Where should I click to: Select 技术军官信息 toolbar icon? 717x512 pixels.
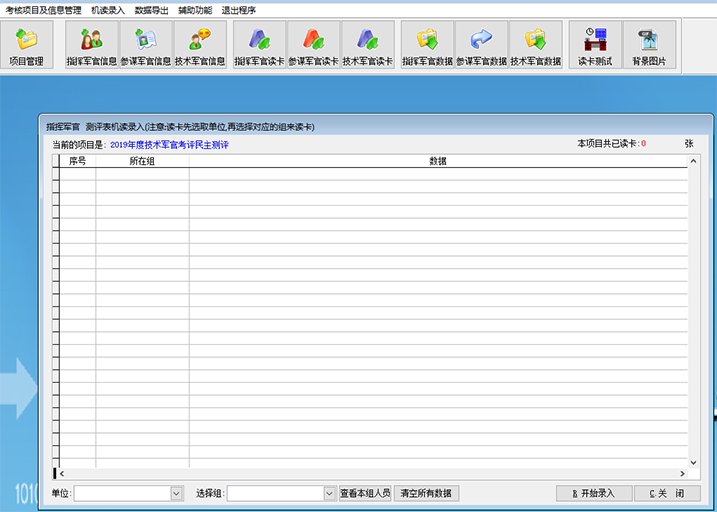tap(200, 46)
